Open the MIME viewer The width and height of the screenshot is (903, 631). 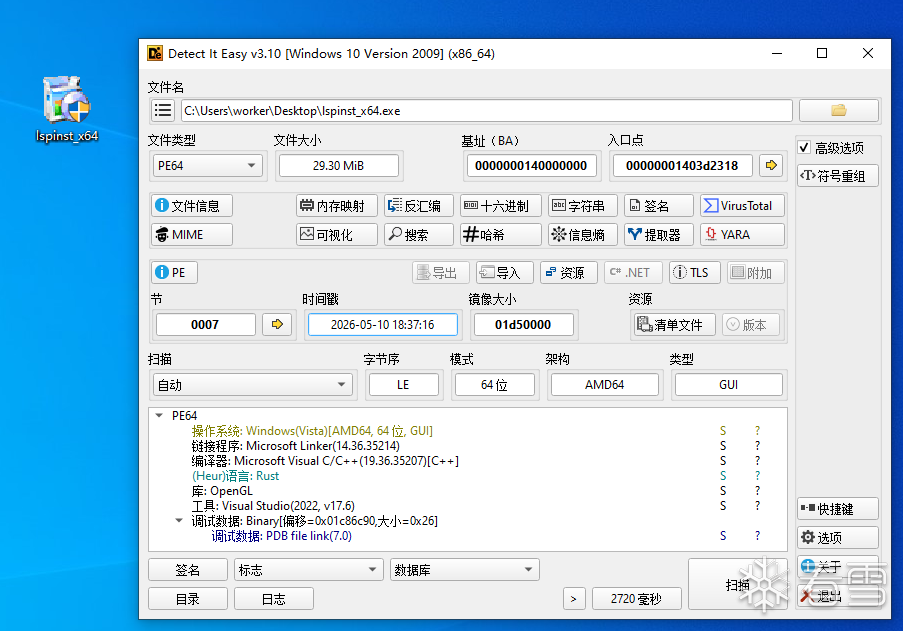pos(192,235)
